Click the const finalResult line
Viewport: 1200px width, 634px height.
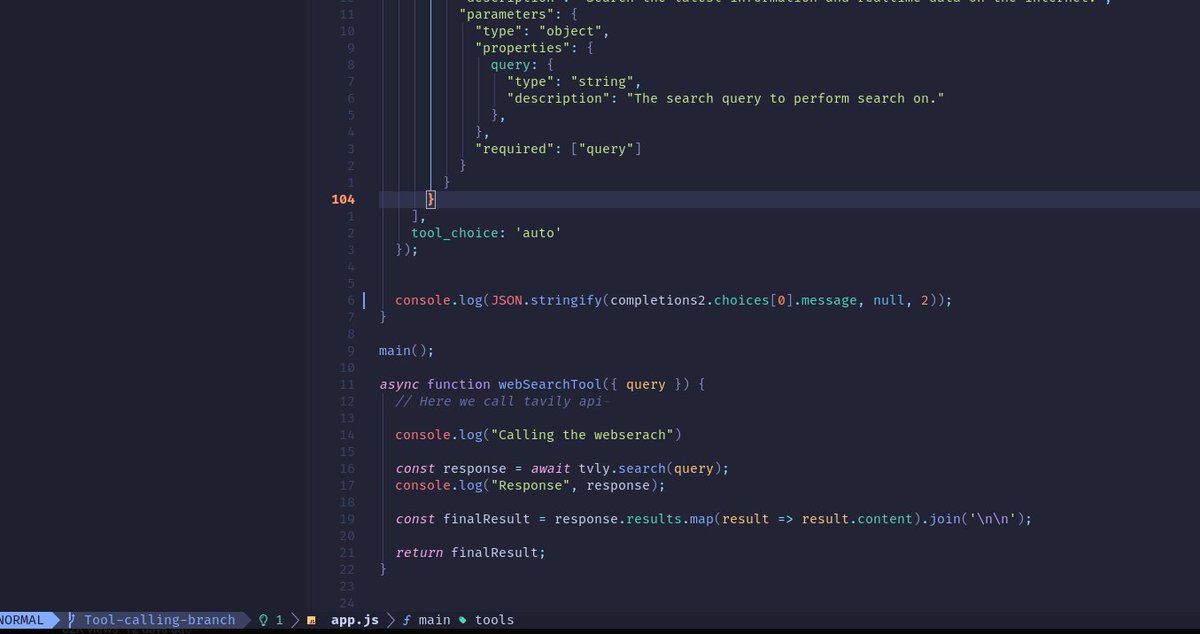pos(713,519)
